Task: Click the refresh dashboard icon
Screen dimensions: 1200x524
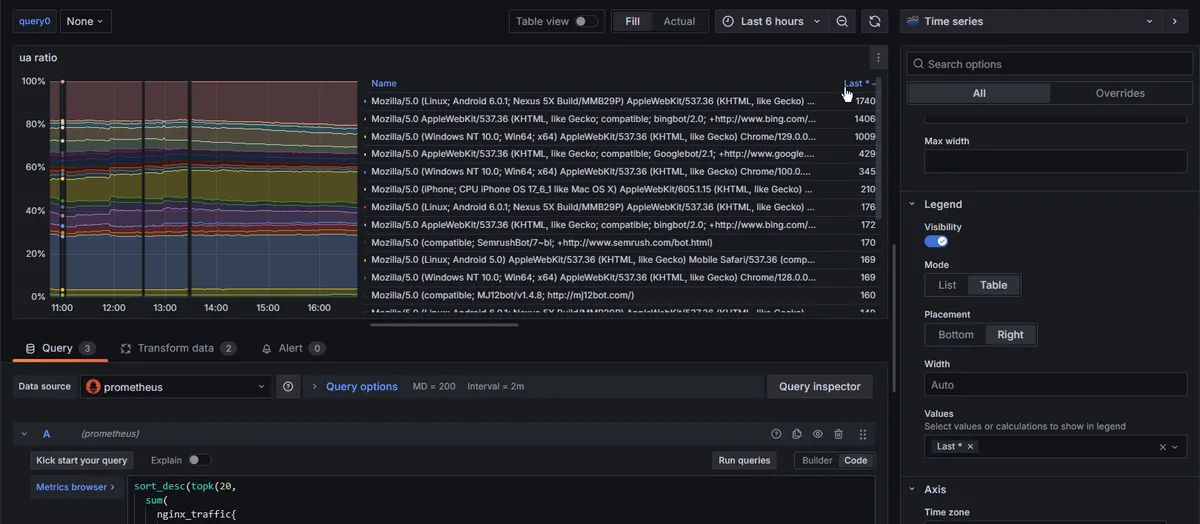Action: [875, 21]
